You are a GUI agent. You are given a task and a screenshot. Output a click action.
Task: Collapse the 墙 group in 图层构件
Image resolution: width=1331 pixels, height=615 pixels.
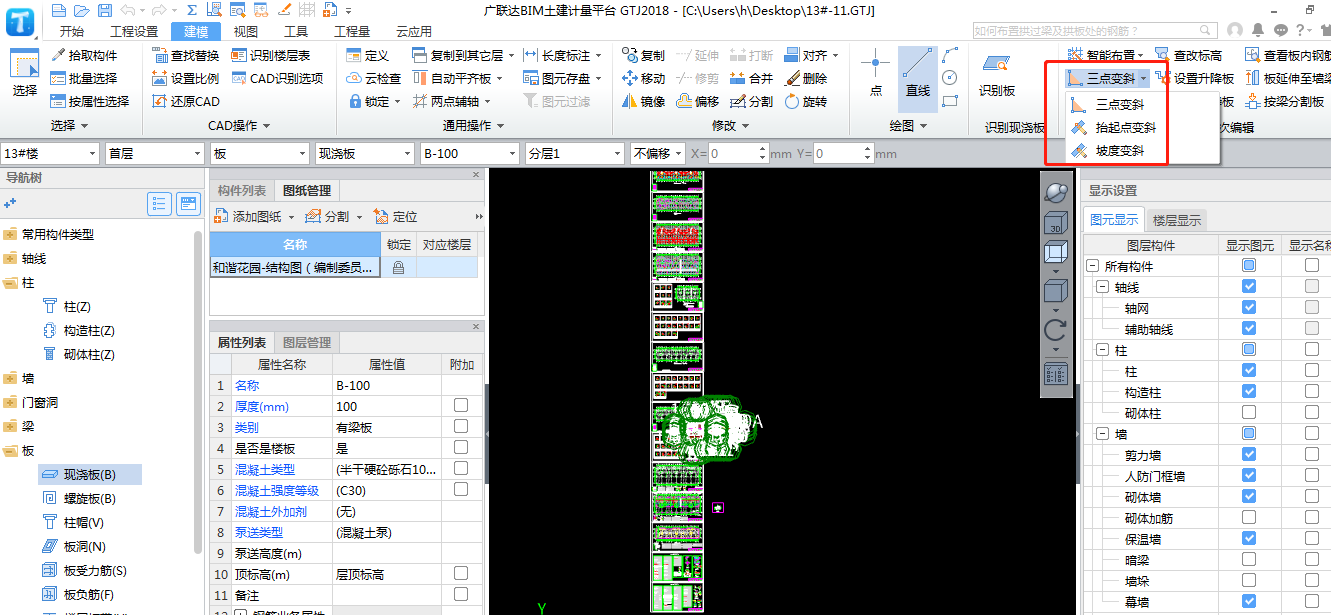(x=1101, y=434)
